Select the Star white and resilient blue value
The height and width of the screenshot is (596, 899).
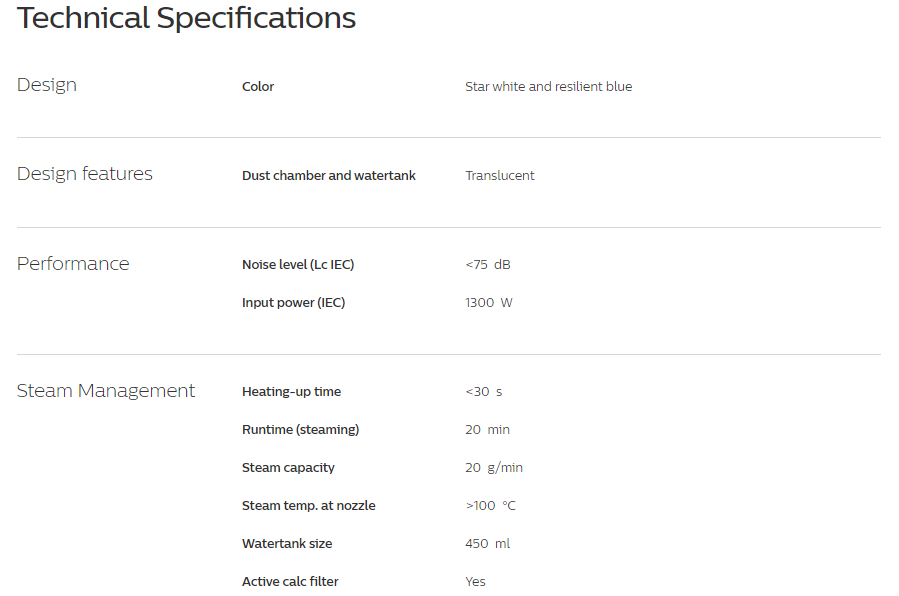(x=549, y=87)
